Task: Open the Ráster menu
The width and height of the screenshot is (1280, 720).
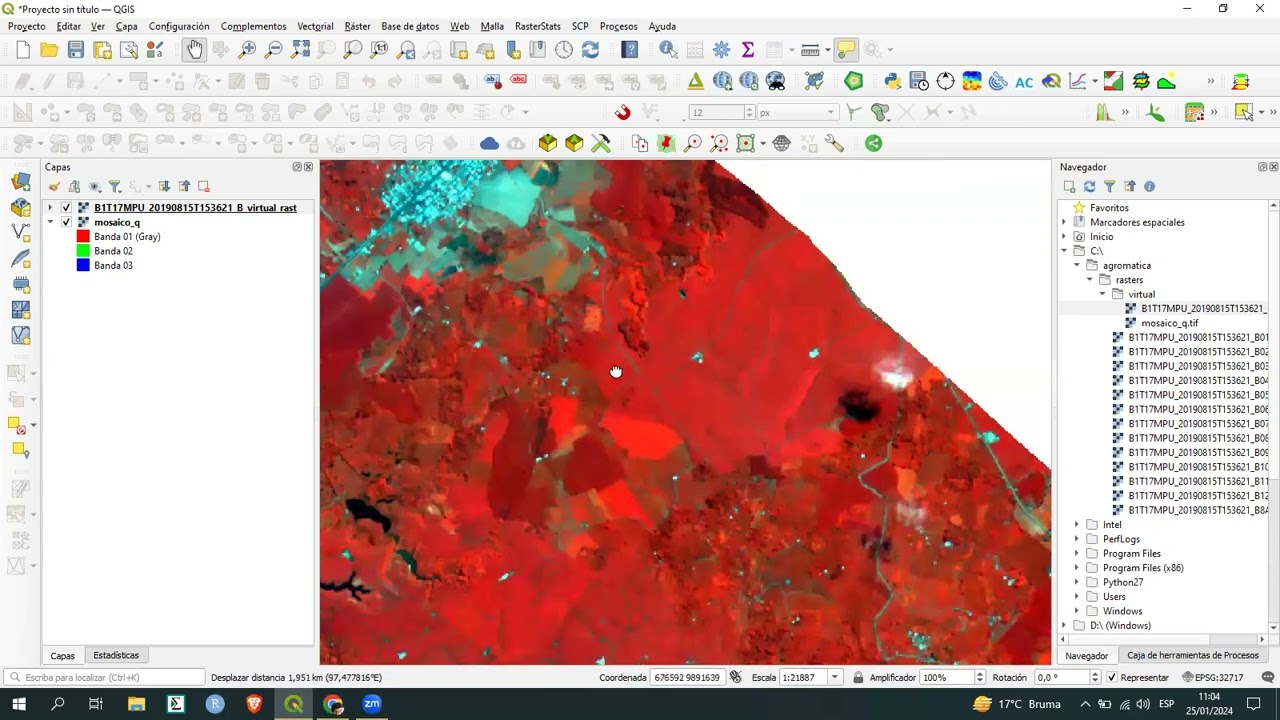Action: point(357,26)
